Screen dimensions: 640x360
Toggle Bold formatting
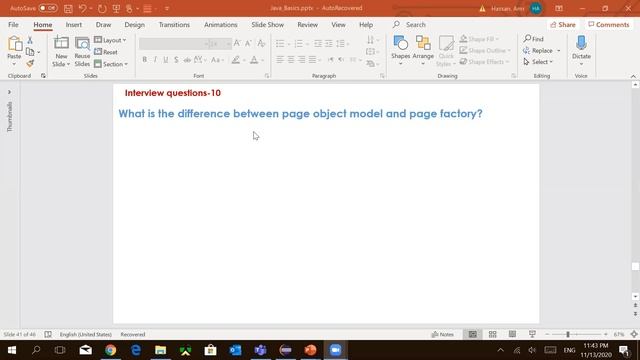click(x=144, y=60)
